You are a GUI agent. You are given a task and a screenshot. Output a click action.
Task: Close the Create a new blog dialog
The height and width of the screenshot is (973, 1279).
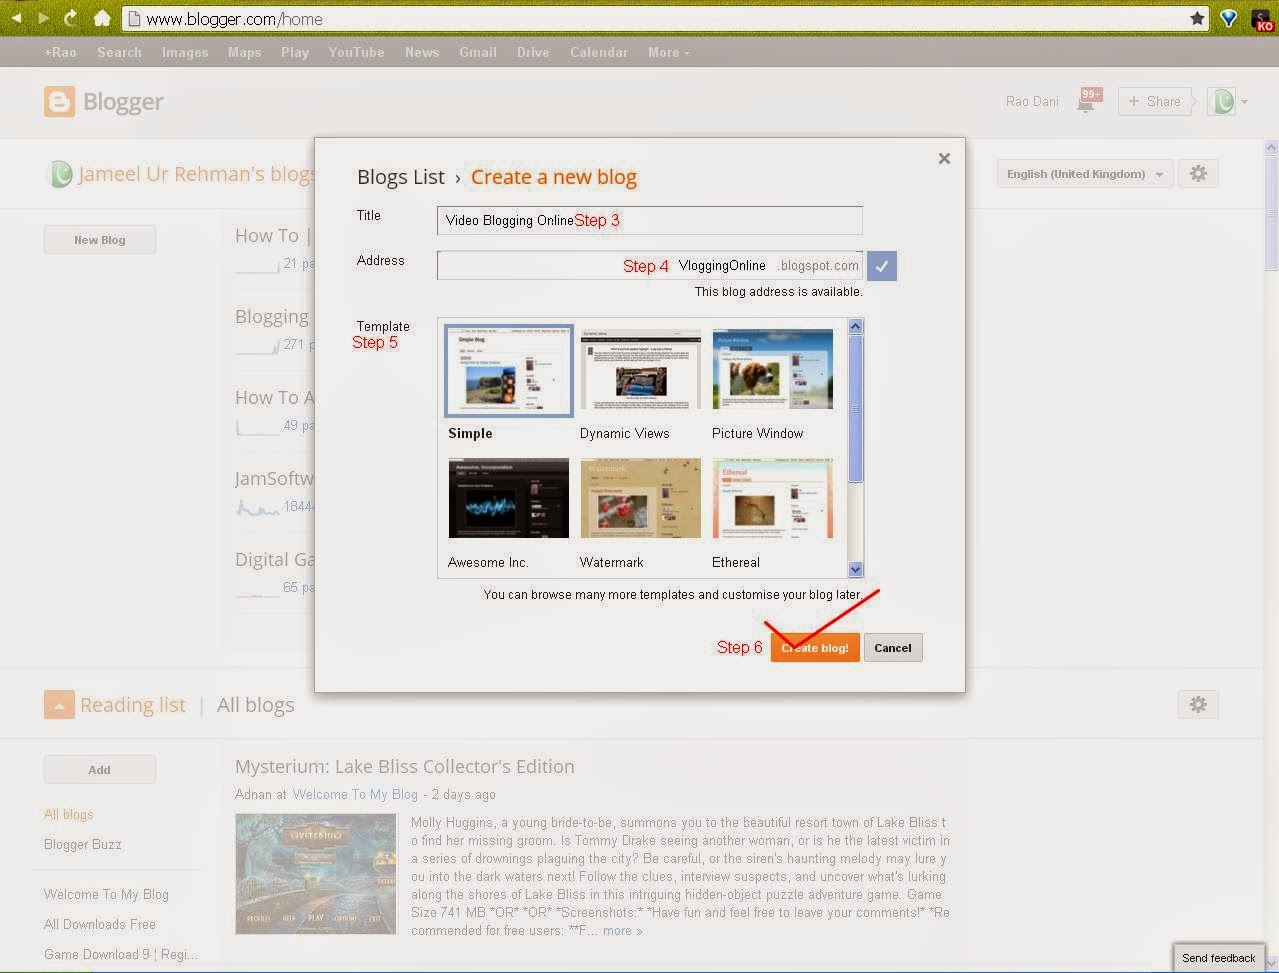944,158
